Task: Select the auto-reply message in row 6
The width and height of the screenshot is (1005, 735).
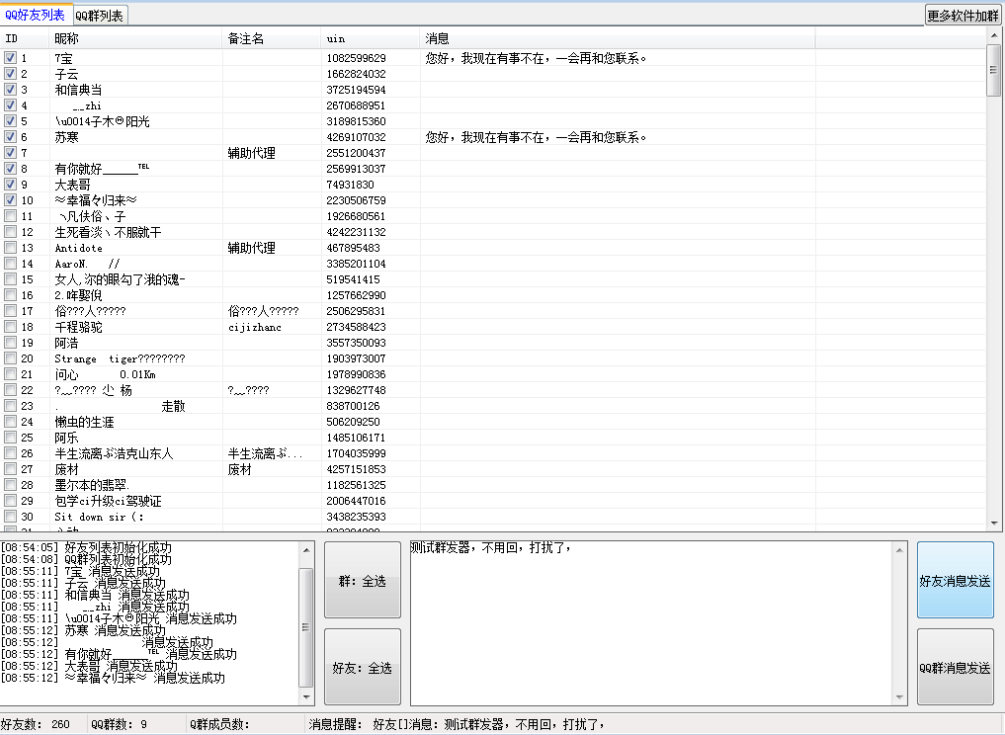Action: (x=536, y=137)
